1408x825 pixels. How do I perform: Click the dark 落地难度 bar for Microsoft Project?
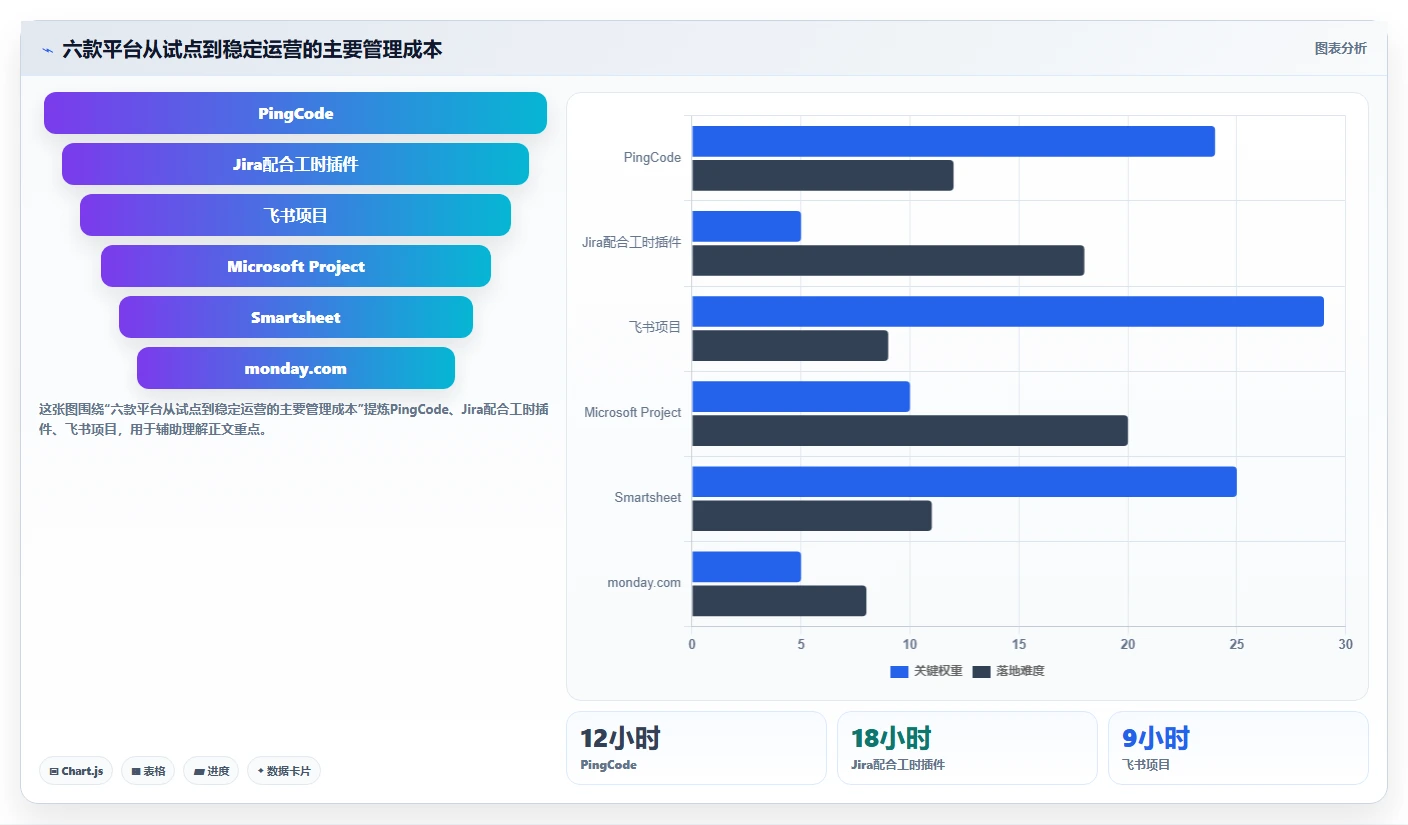[910, 430]
